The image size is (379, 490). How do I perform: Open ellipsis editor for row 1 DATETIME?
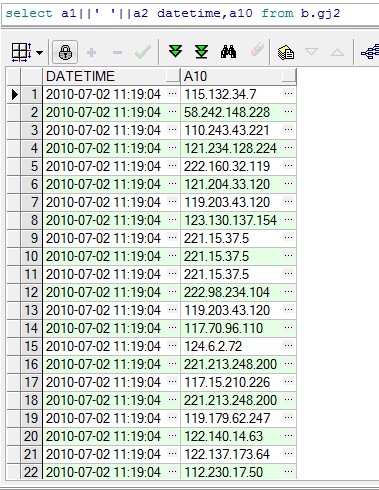173,93
